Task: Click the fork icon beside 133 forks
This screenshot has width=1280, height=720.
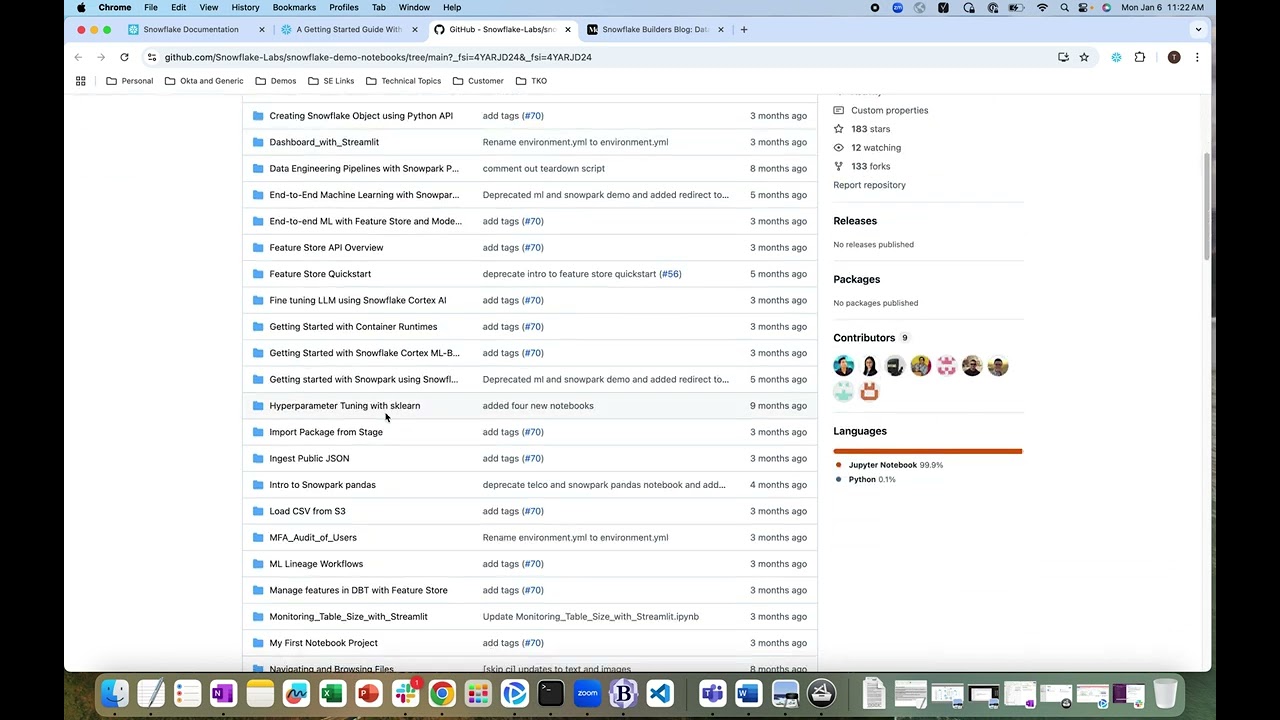Action: (839, 166)
